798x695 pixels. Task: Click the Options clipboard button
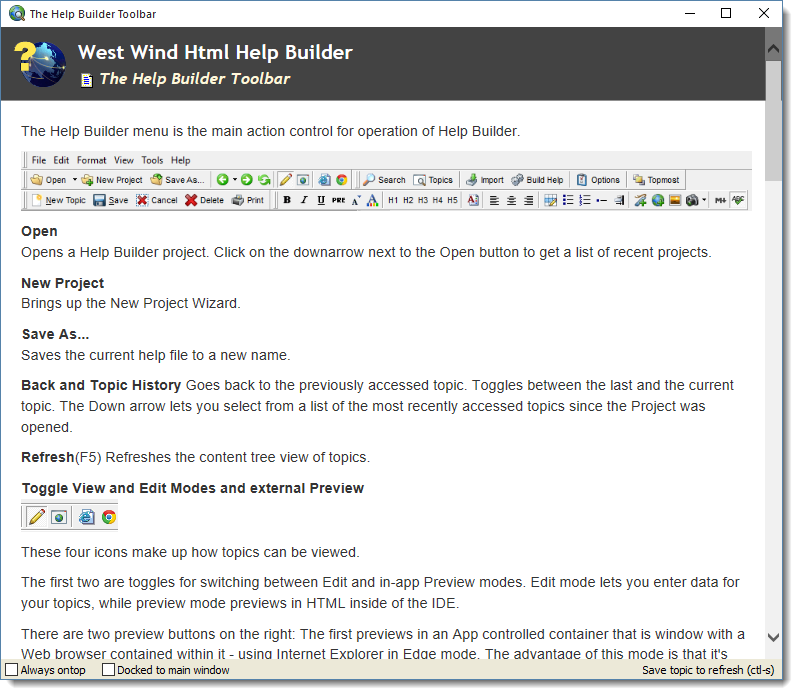[x=598, y=180]
